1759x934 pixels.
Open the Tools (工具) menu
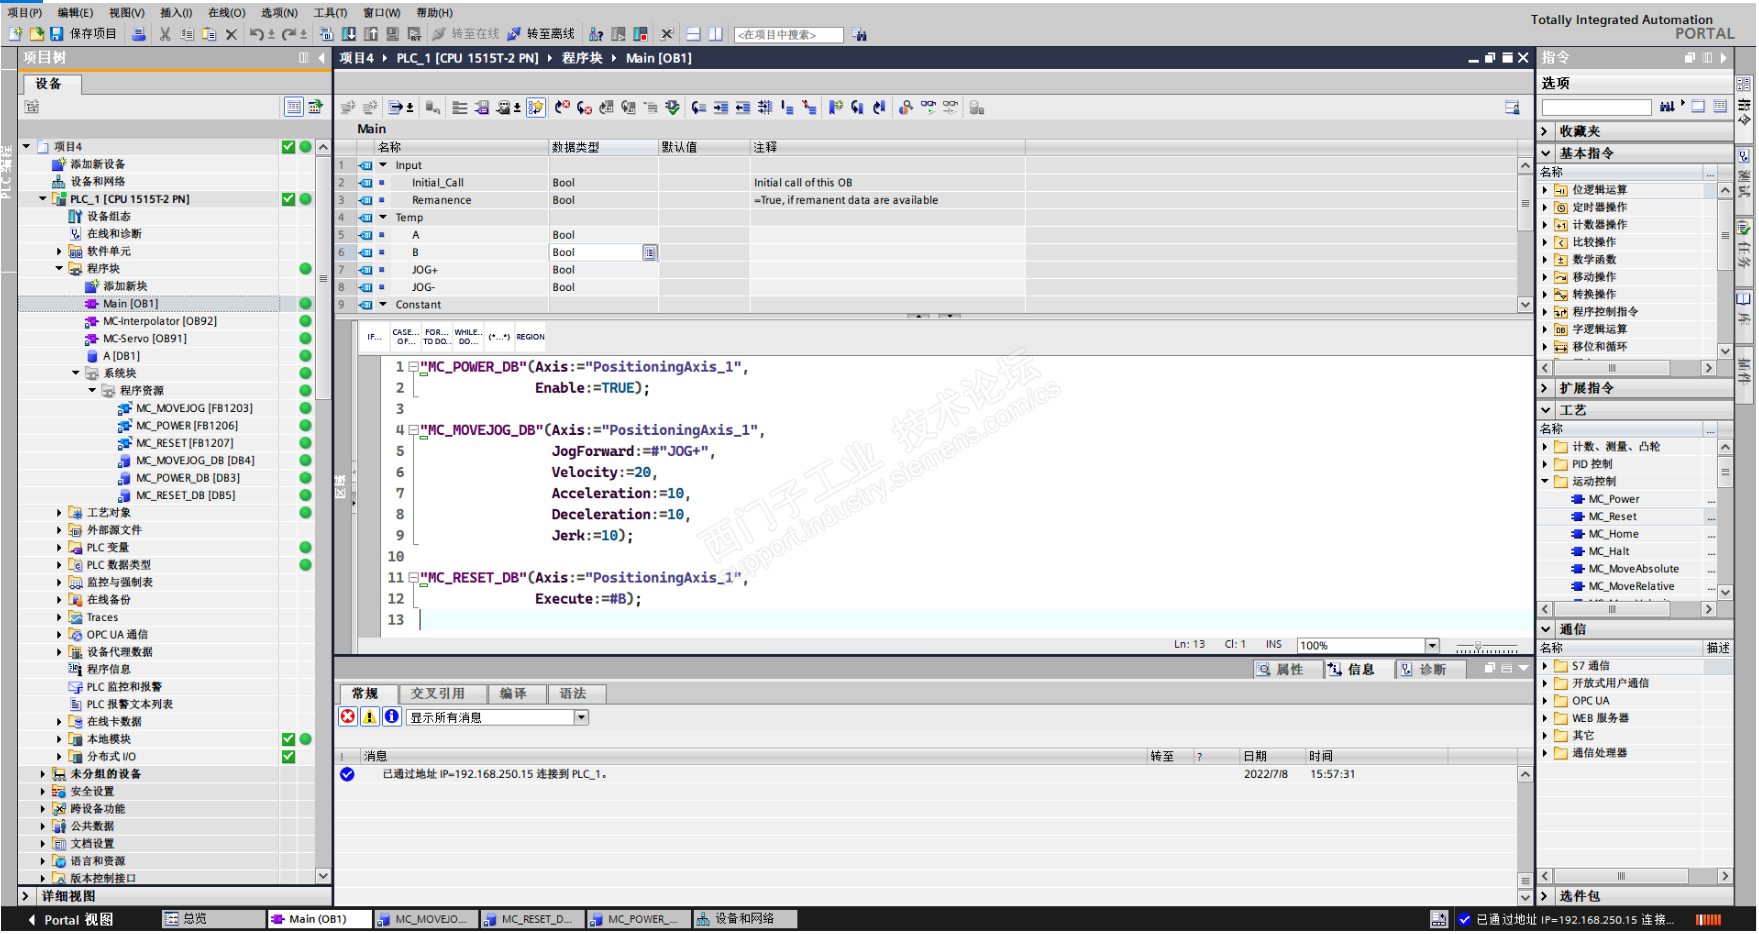pos(331,13)
